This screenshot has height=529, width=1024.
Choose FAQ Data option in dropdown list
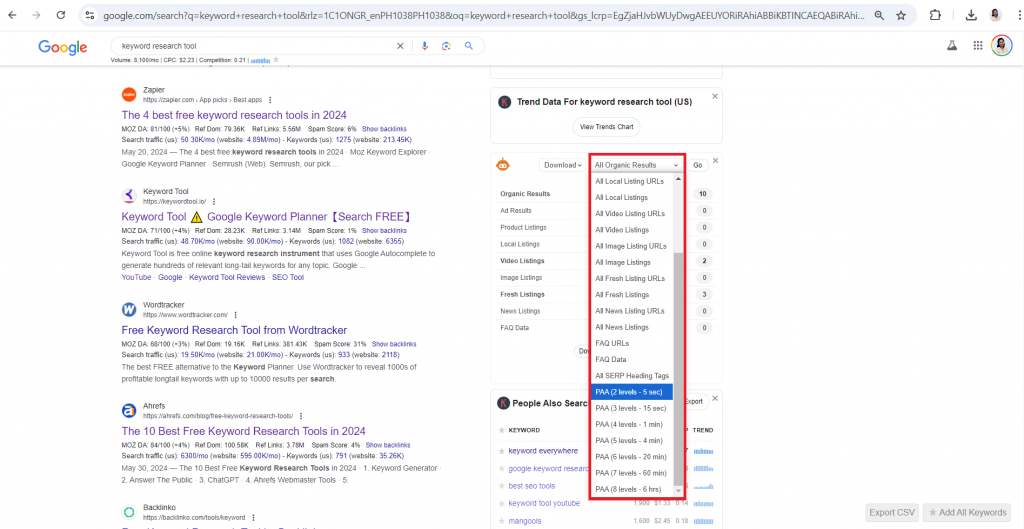(x=632, y=359)
